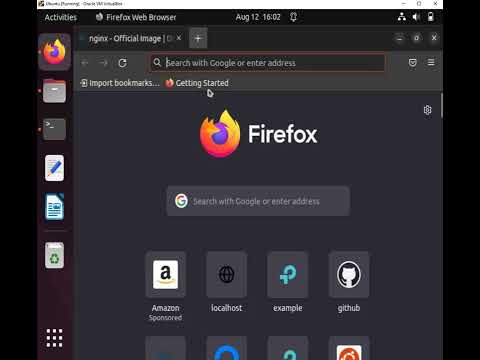Viewport: 480px width, 360px height.
Task: Open the Aug 12 16:02 clock menu
Action: 258,17
